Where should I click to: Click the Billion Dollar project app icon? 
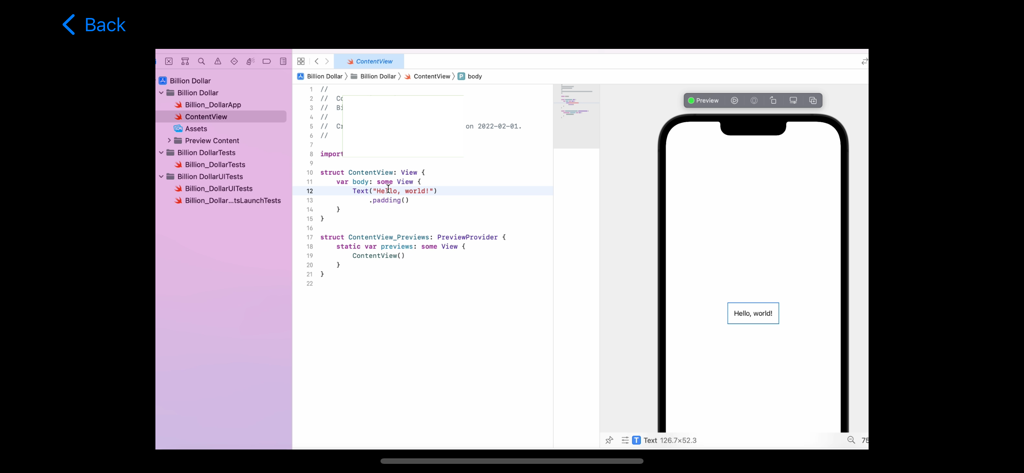coord(163,81)
